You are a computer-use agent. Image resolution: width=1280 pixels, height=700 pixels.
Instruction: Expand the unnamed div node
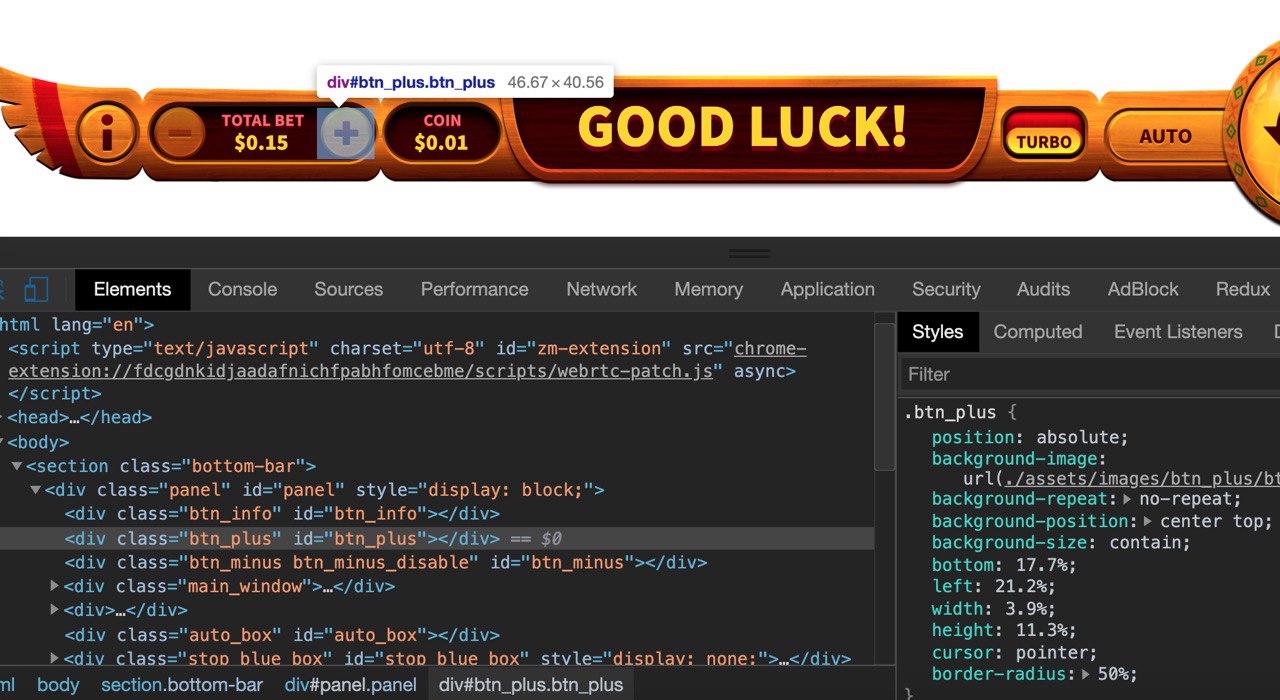tap(56, 610)
